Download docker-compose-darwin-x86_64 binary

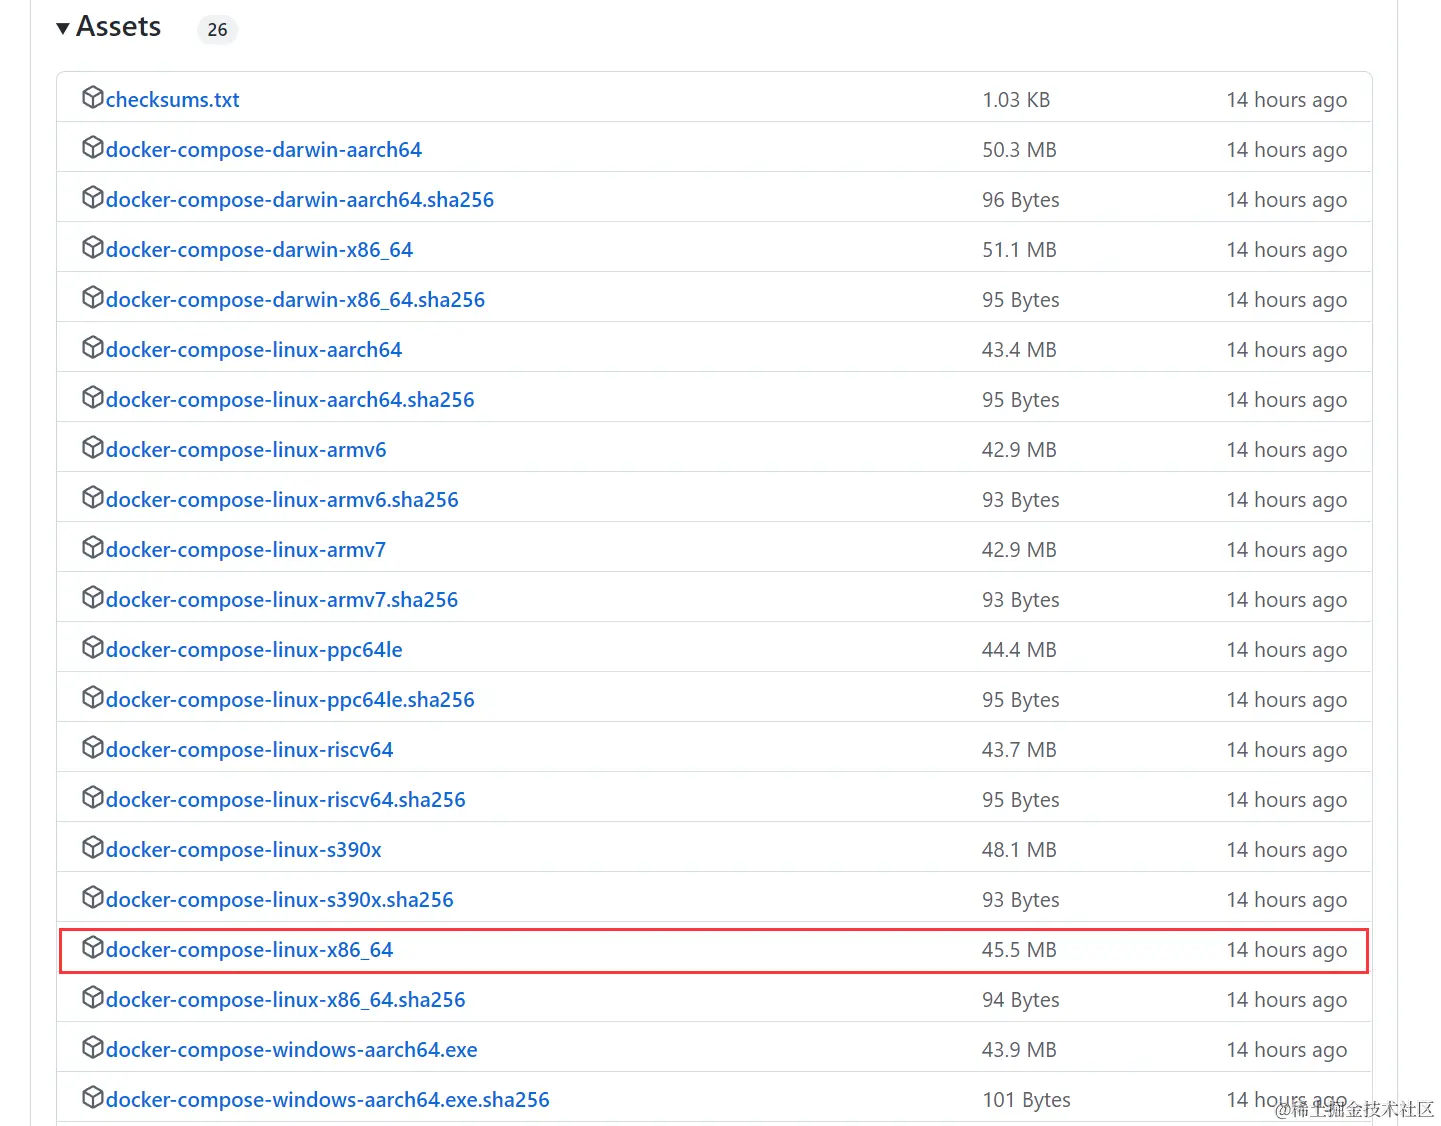(x=259, y=250)
